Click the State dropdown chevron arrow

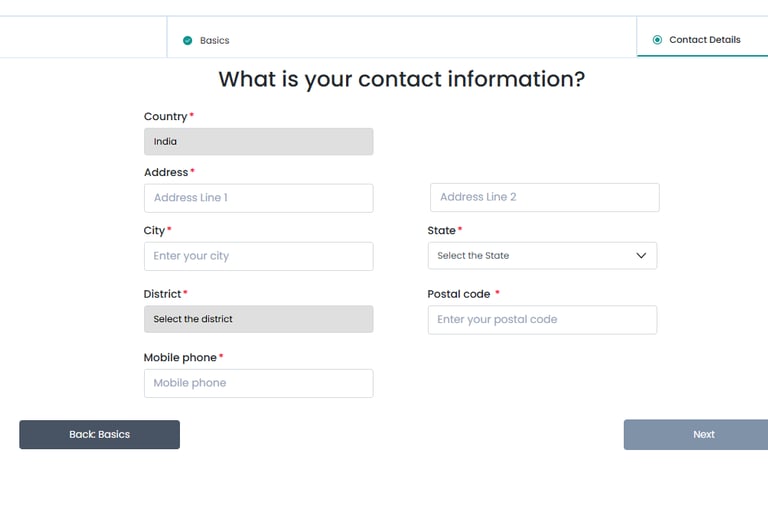tap(641, 256)
